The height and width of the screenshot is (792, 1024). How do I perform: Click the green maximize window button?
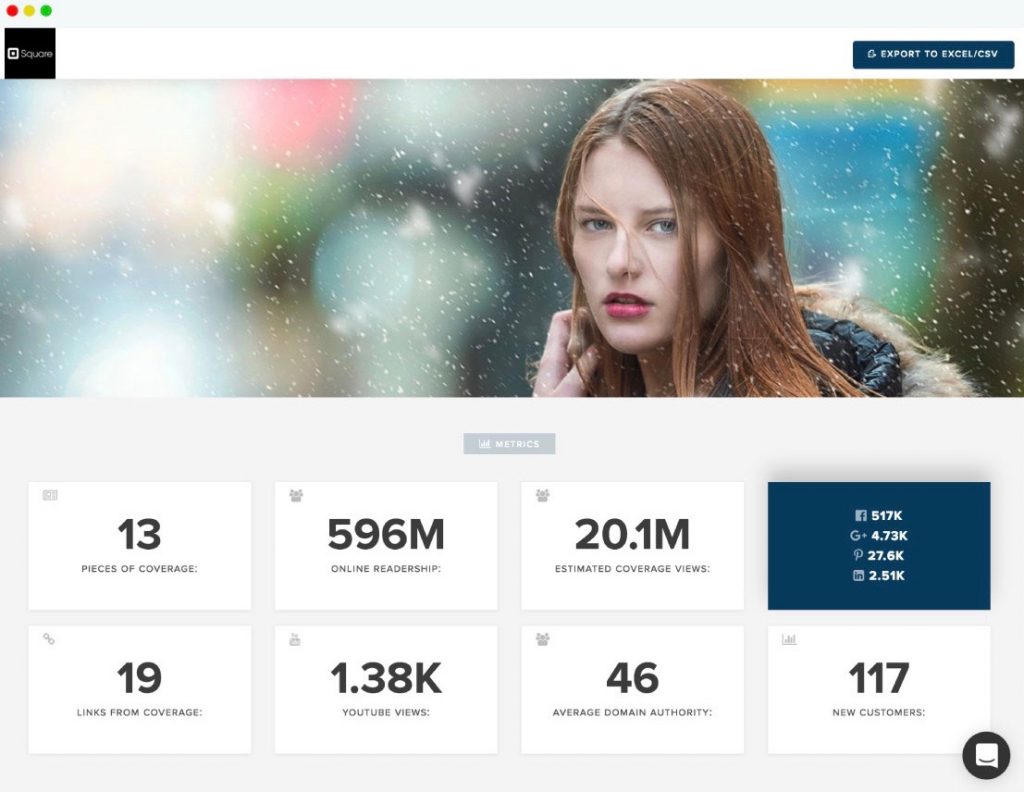coord(46,10)
